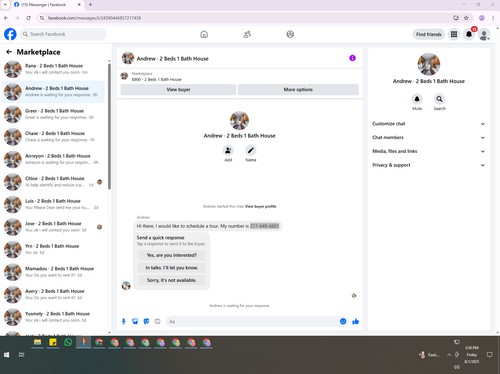
Task: Open Sticky Notes from the taskbar
Action: (53, 342)
